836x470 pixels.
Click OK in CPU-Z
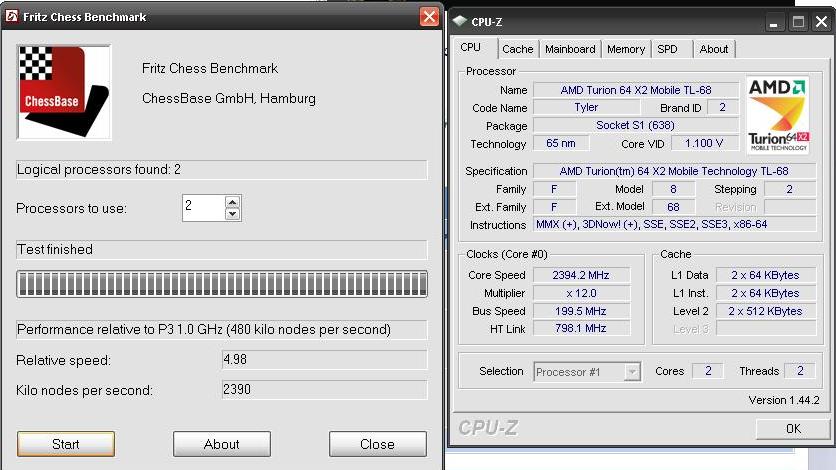click(793, 428)
